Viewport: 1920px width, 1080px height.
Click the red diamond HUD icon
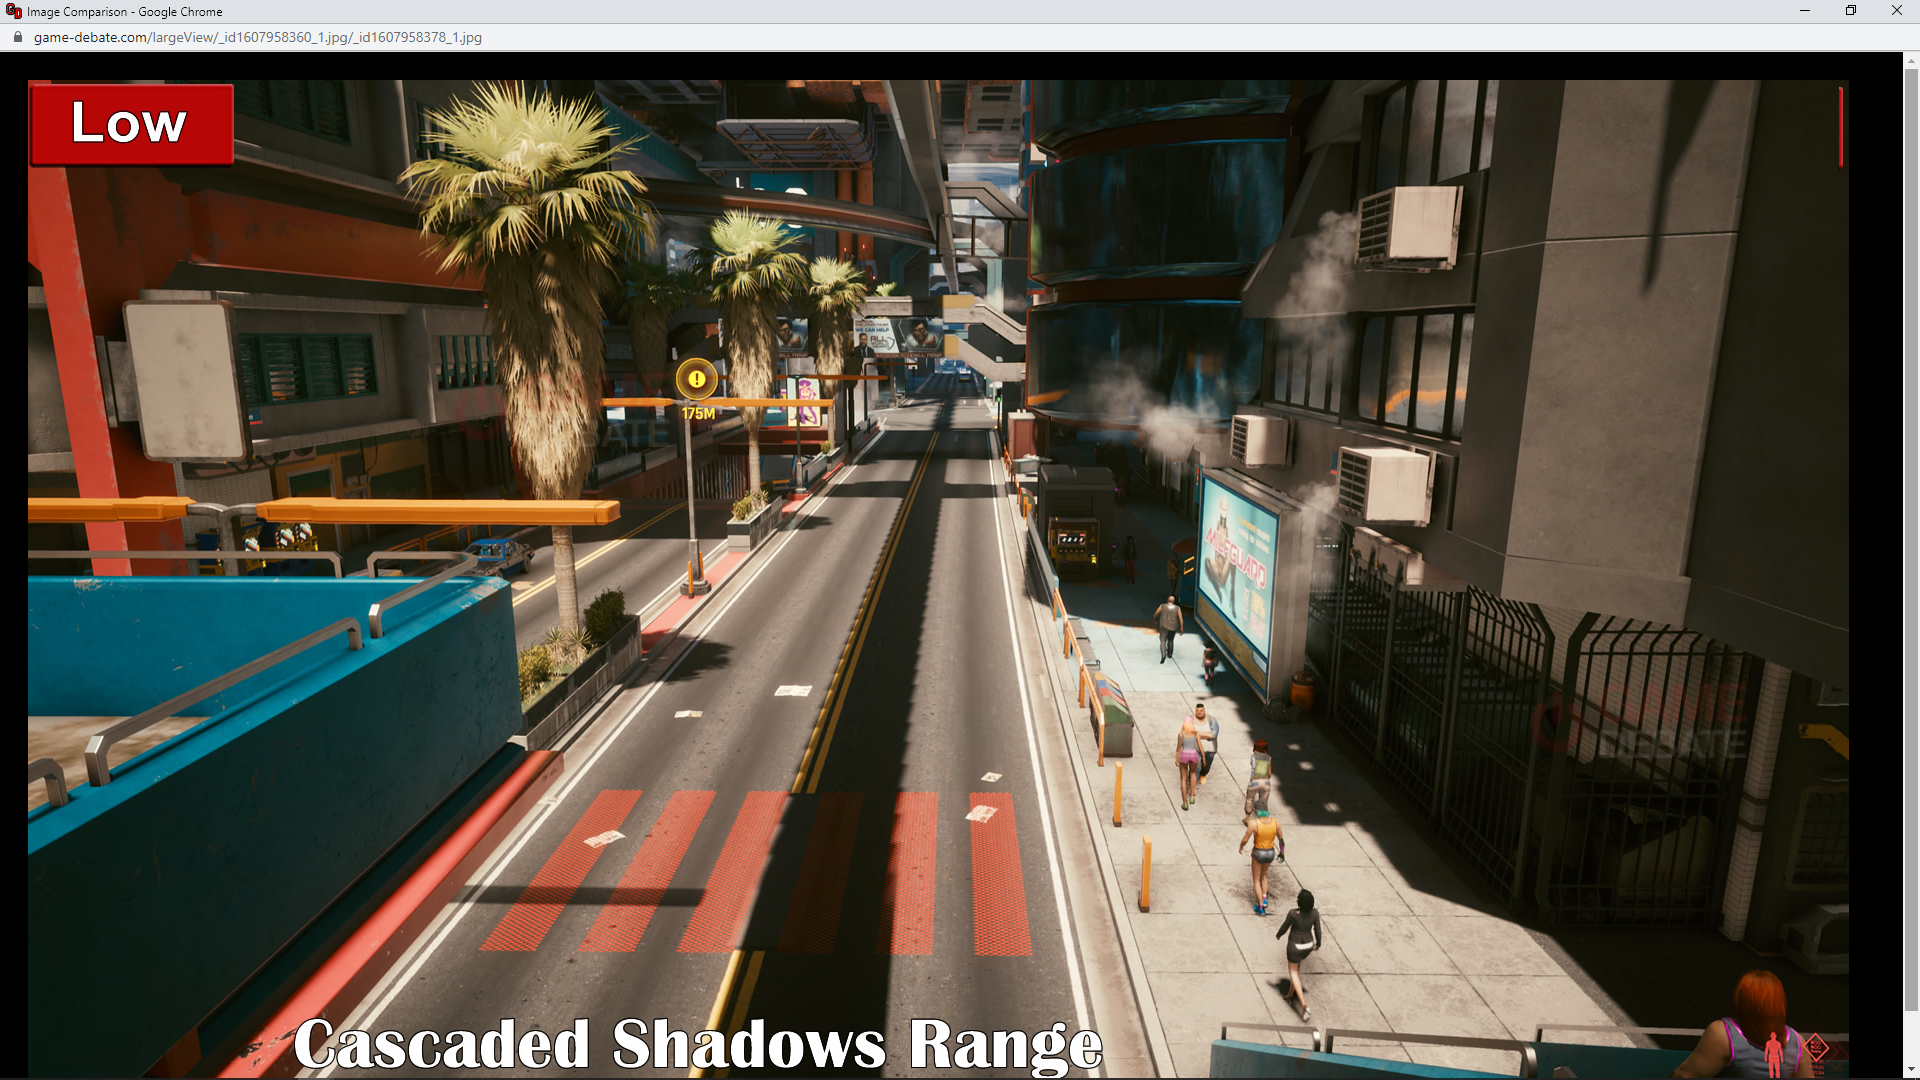(1817, 1048)
